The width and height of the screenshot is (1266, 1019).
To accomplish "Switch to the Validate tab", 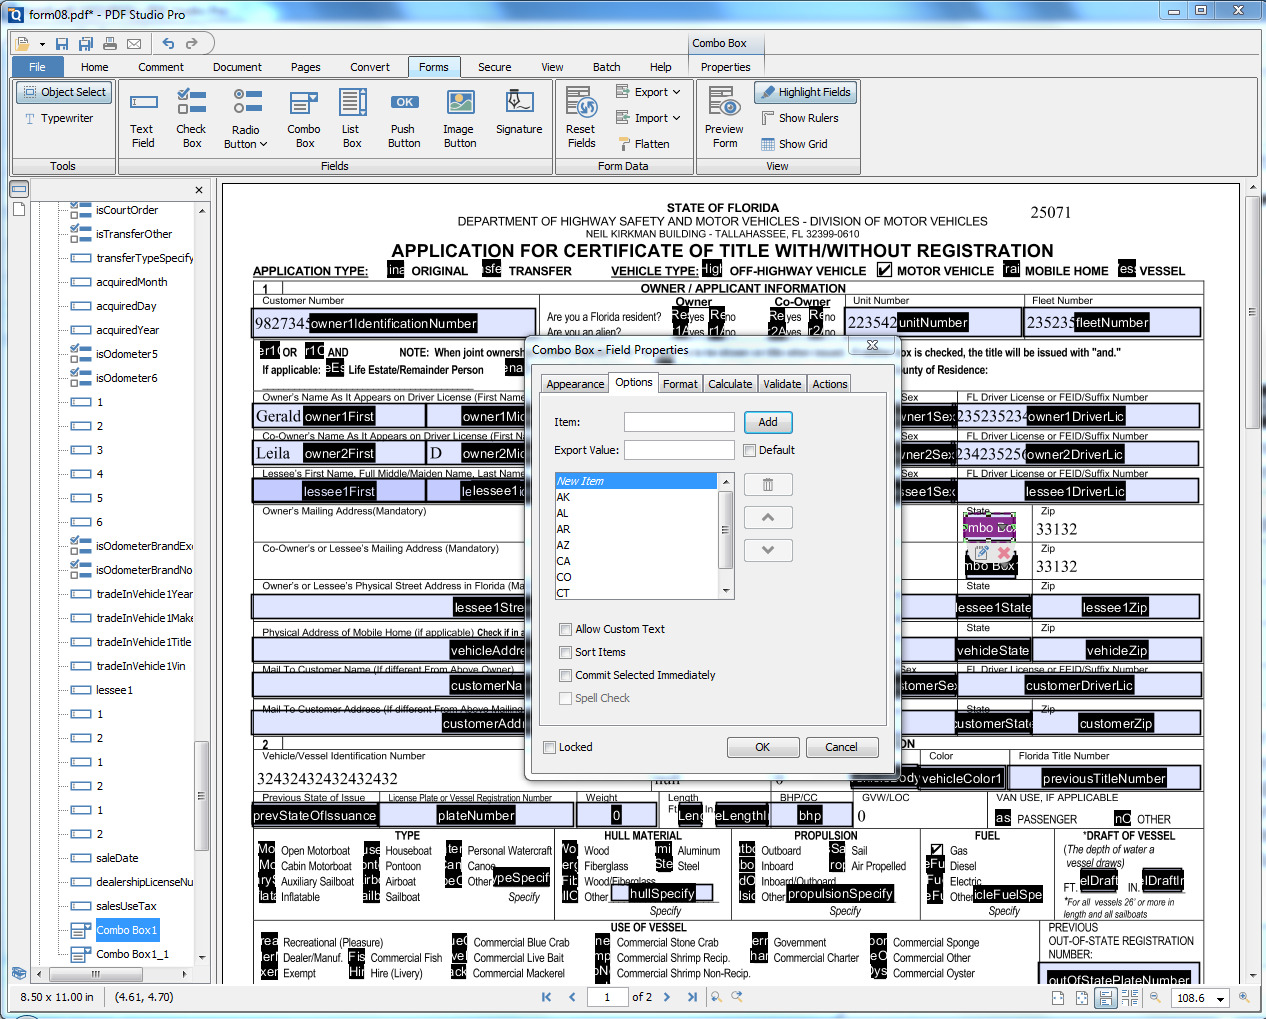I will point(782,384).
